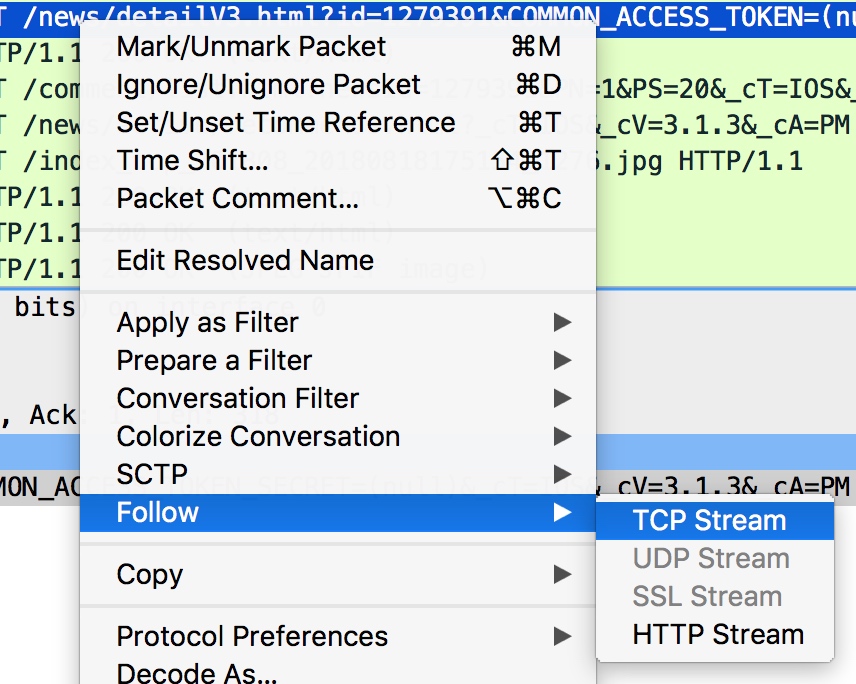Viewport: 856px width, 684px height.
Task: Select Mark/Unmark Packet menu entry
Action: [x=337, y=46]
